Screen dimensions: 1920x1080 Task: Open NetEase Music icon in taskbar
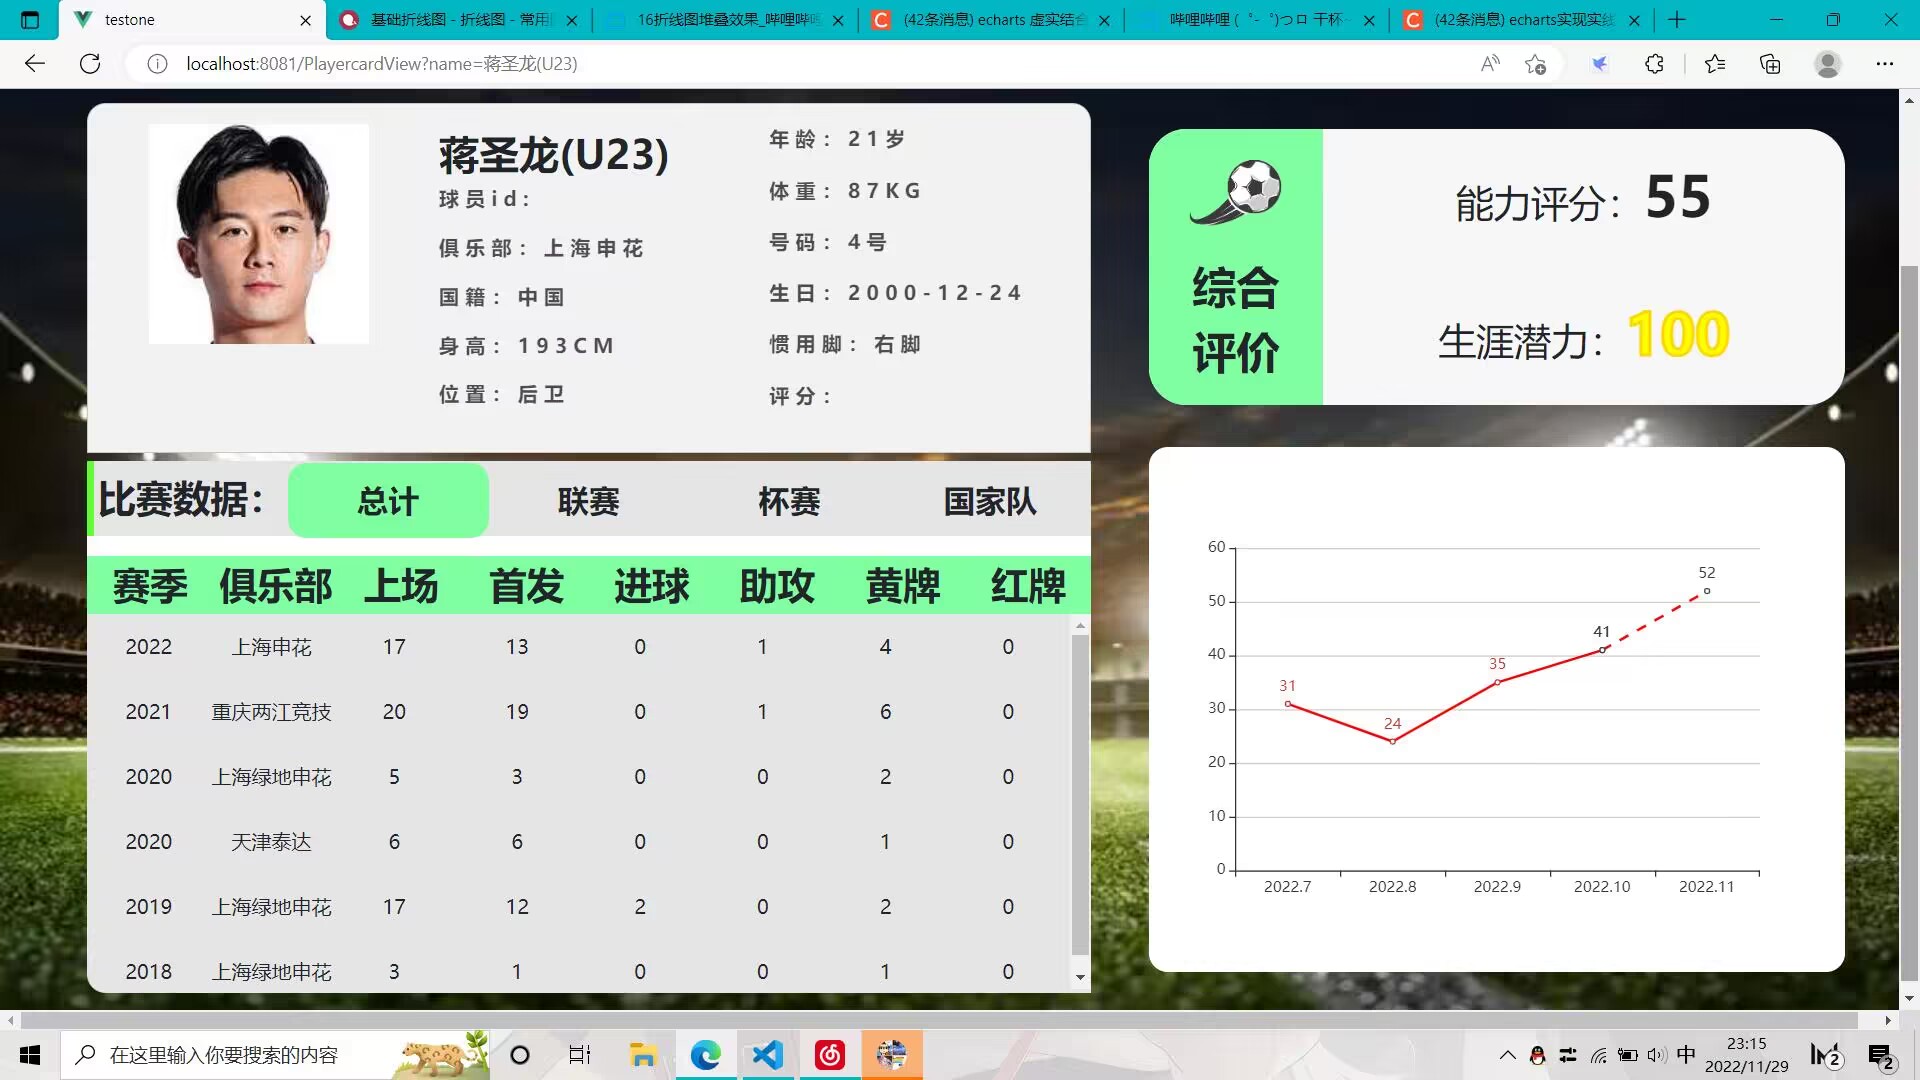(829, 1055)
